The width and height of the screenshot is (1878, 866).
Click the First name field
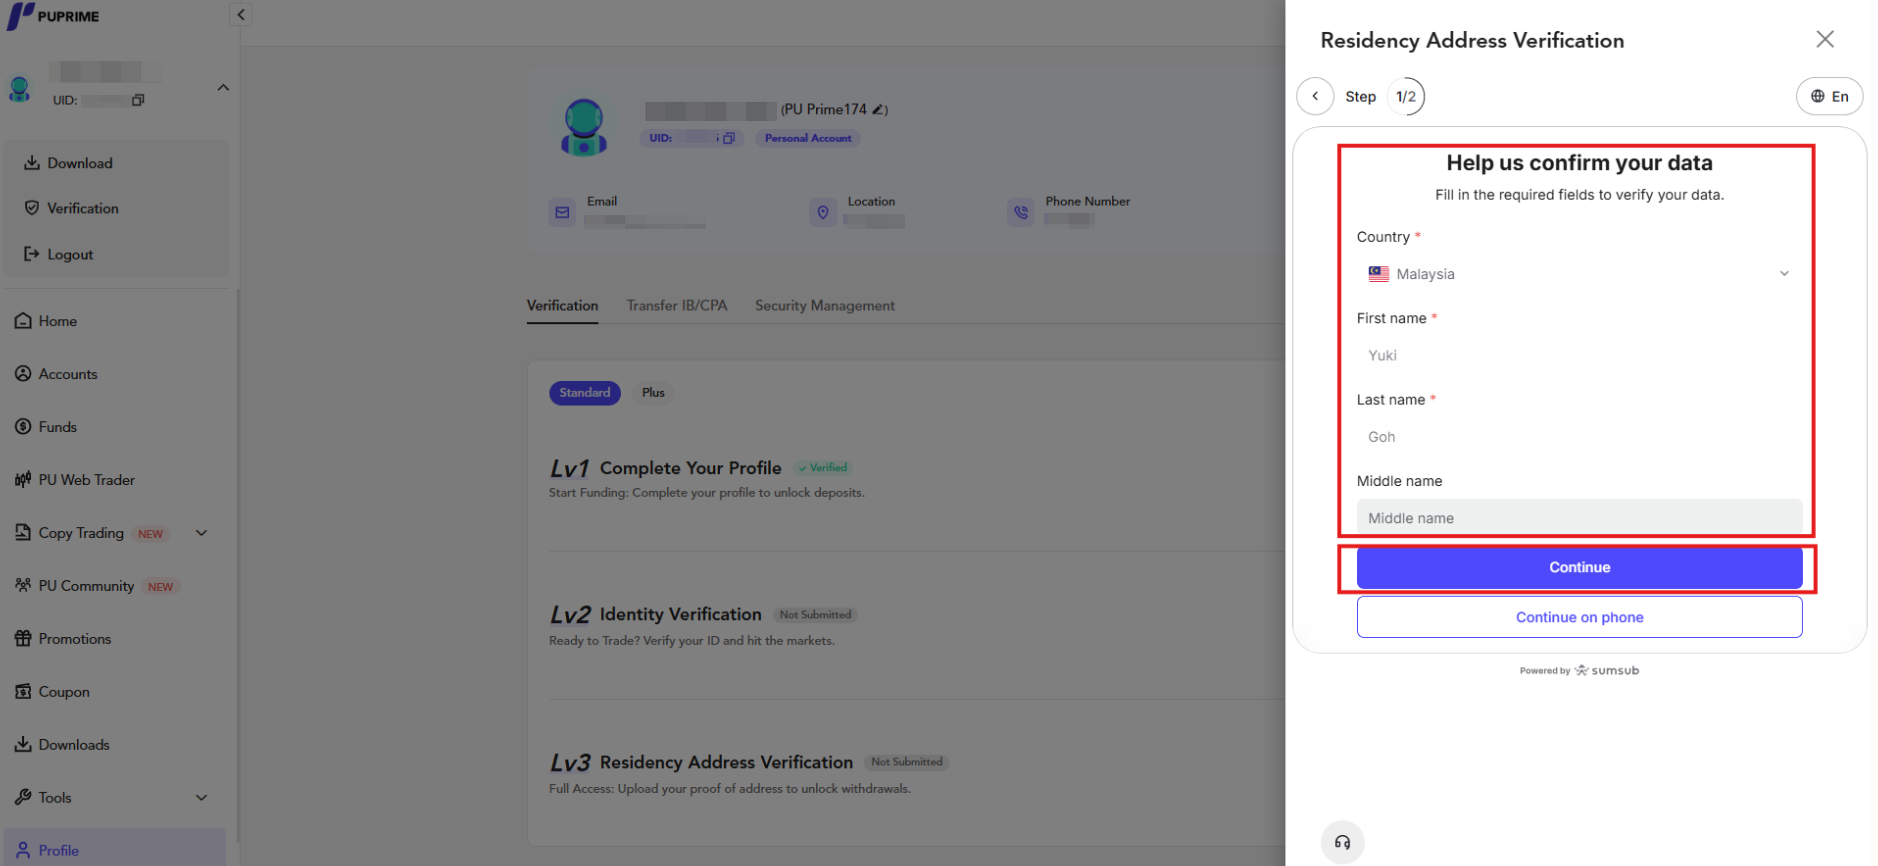click(1579, 355)
